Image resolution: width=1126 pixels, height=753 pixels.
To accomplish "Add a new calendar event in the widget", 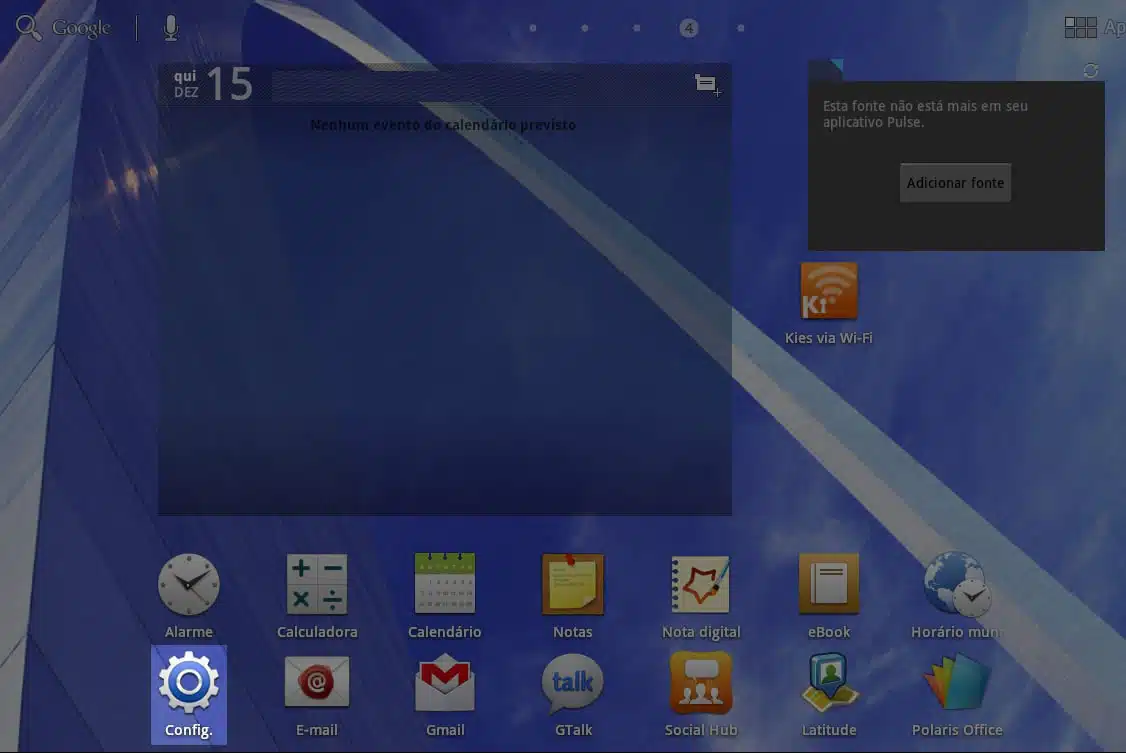I will coord(707,85).
